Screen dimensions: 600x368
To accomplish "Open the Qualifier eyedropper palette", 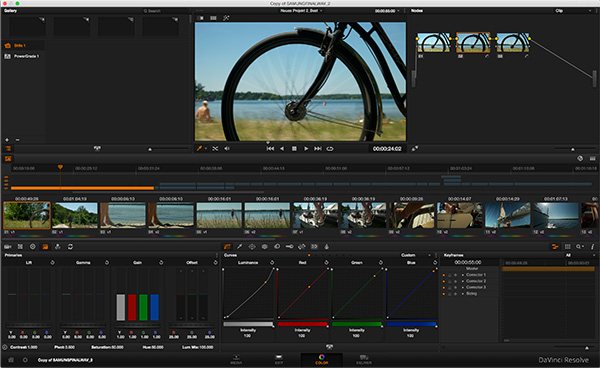I will pyautogui.click(x=240, y=247).
